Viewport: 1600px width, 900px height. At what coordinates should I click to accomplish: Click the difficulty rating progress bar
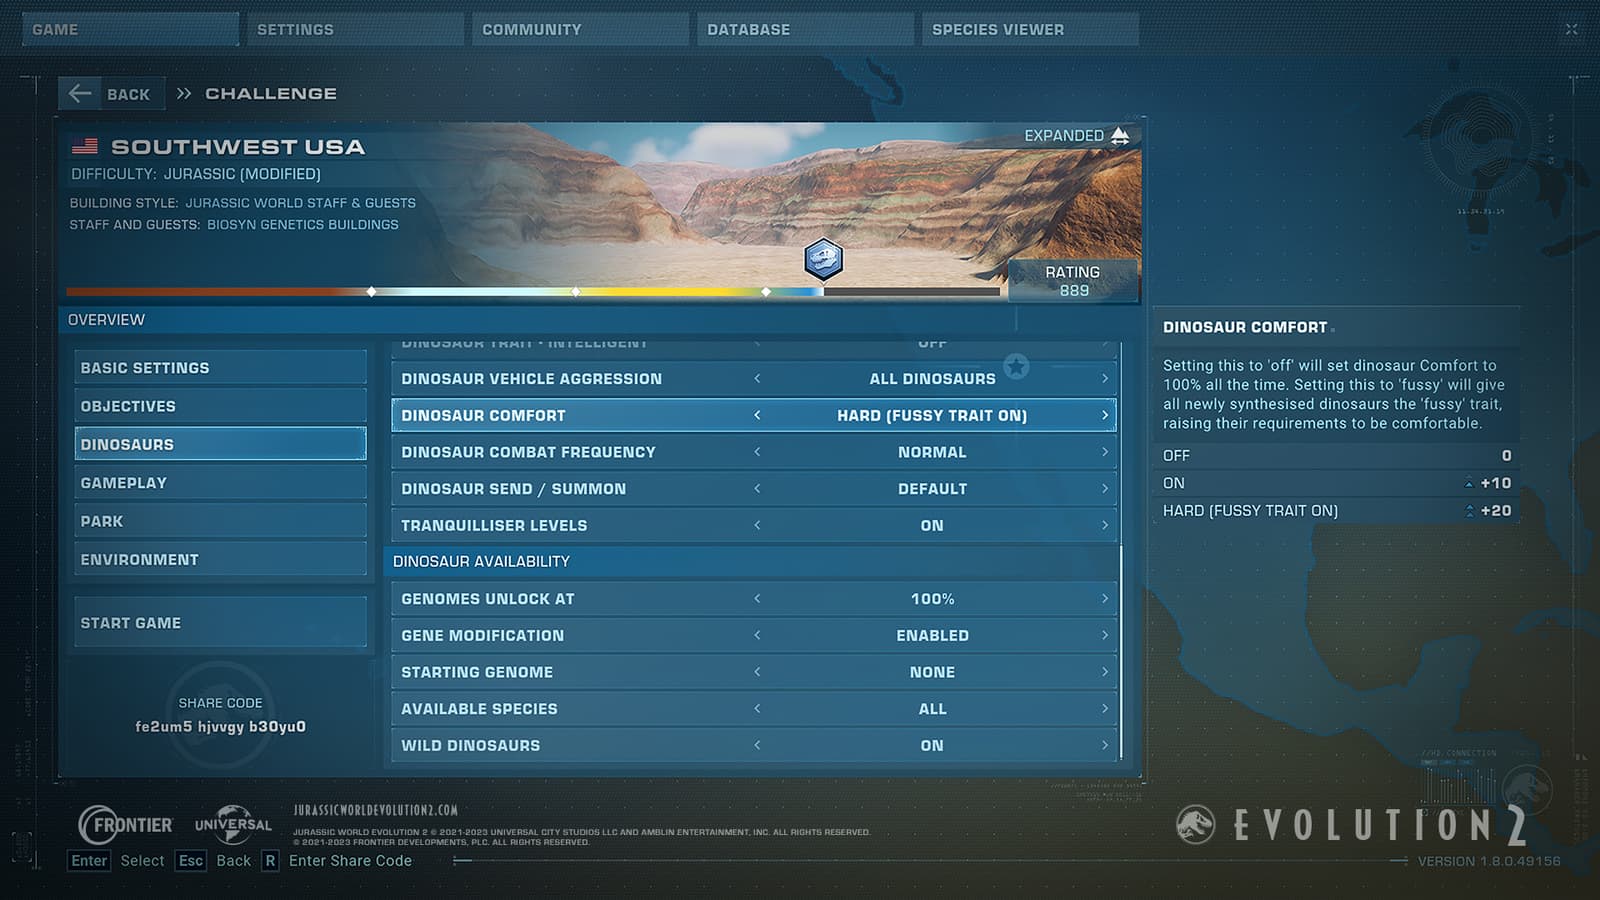[x=533, y=292]
